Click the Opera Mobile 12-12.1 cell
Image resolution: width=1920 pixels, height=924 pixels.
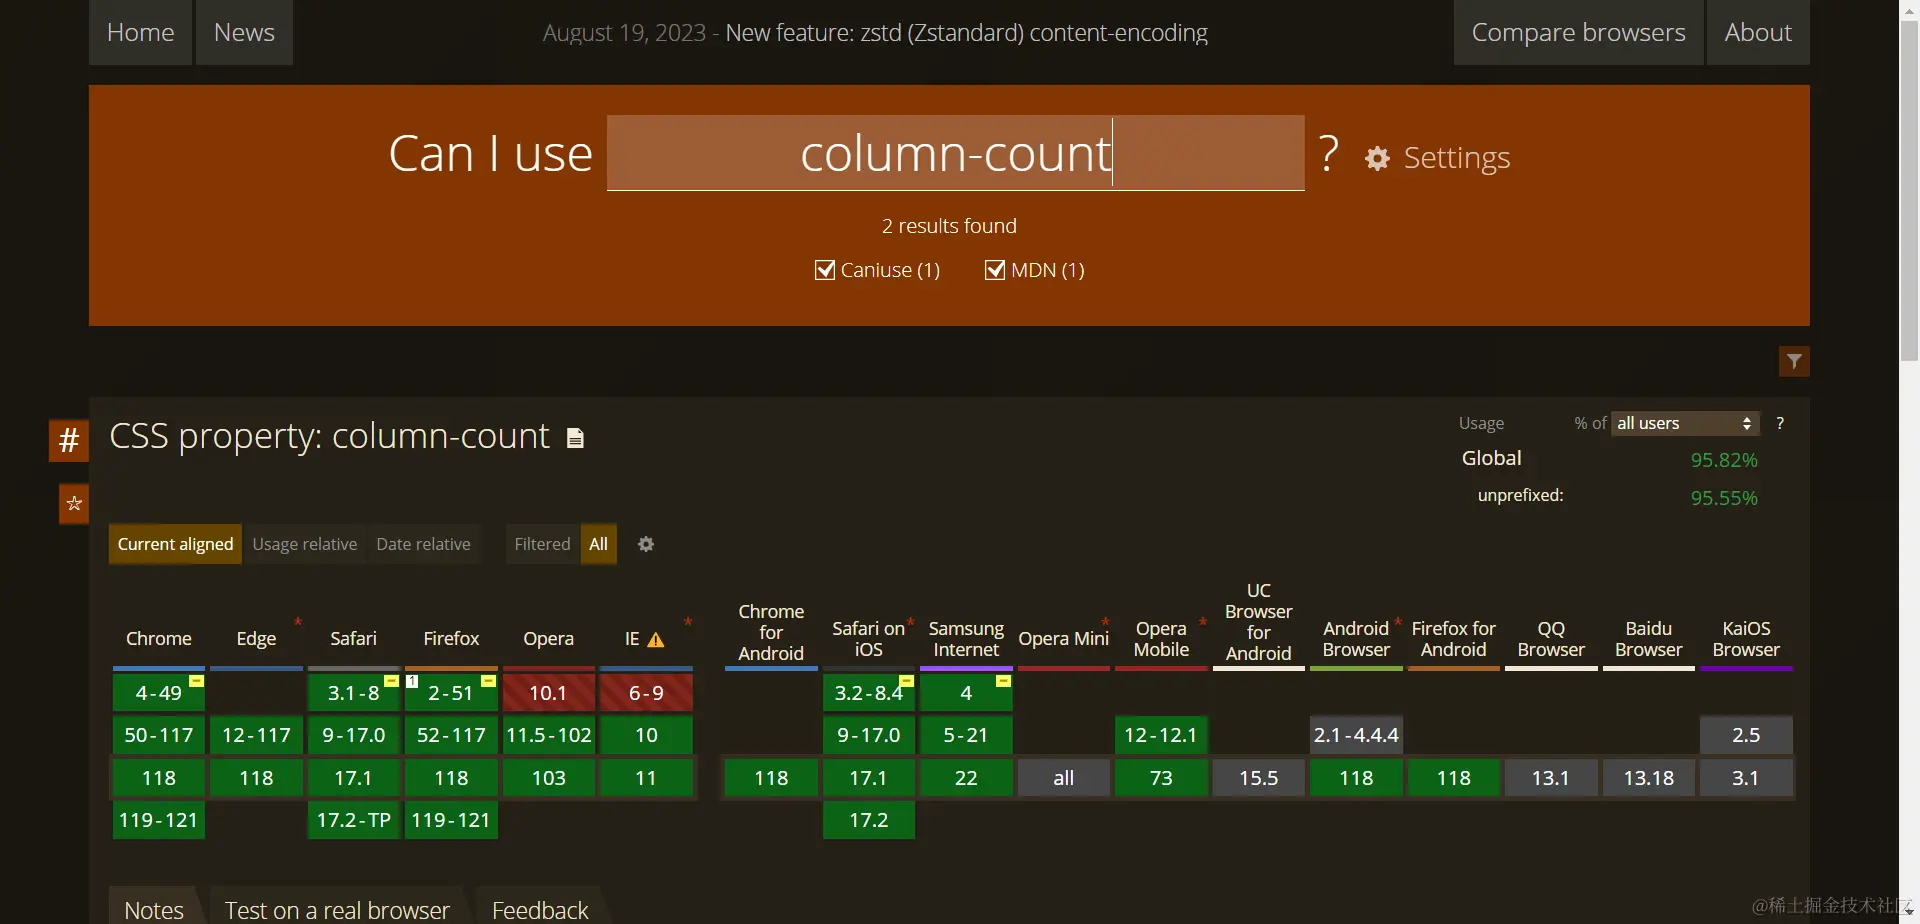click(1161, 735)
